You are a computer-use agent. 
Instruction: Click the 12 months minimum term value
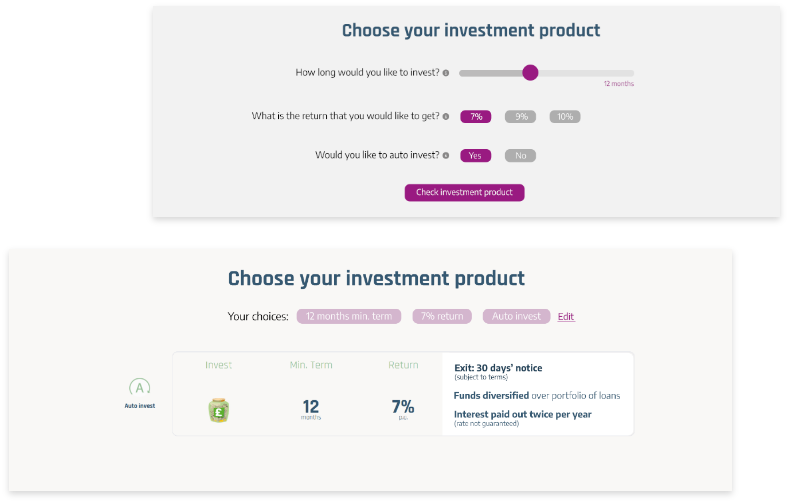(x=310, y=408)
